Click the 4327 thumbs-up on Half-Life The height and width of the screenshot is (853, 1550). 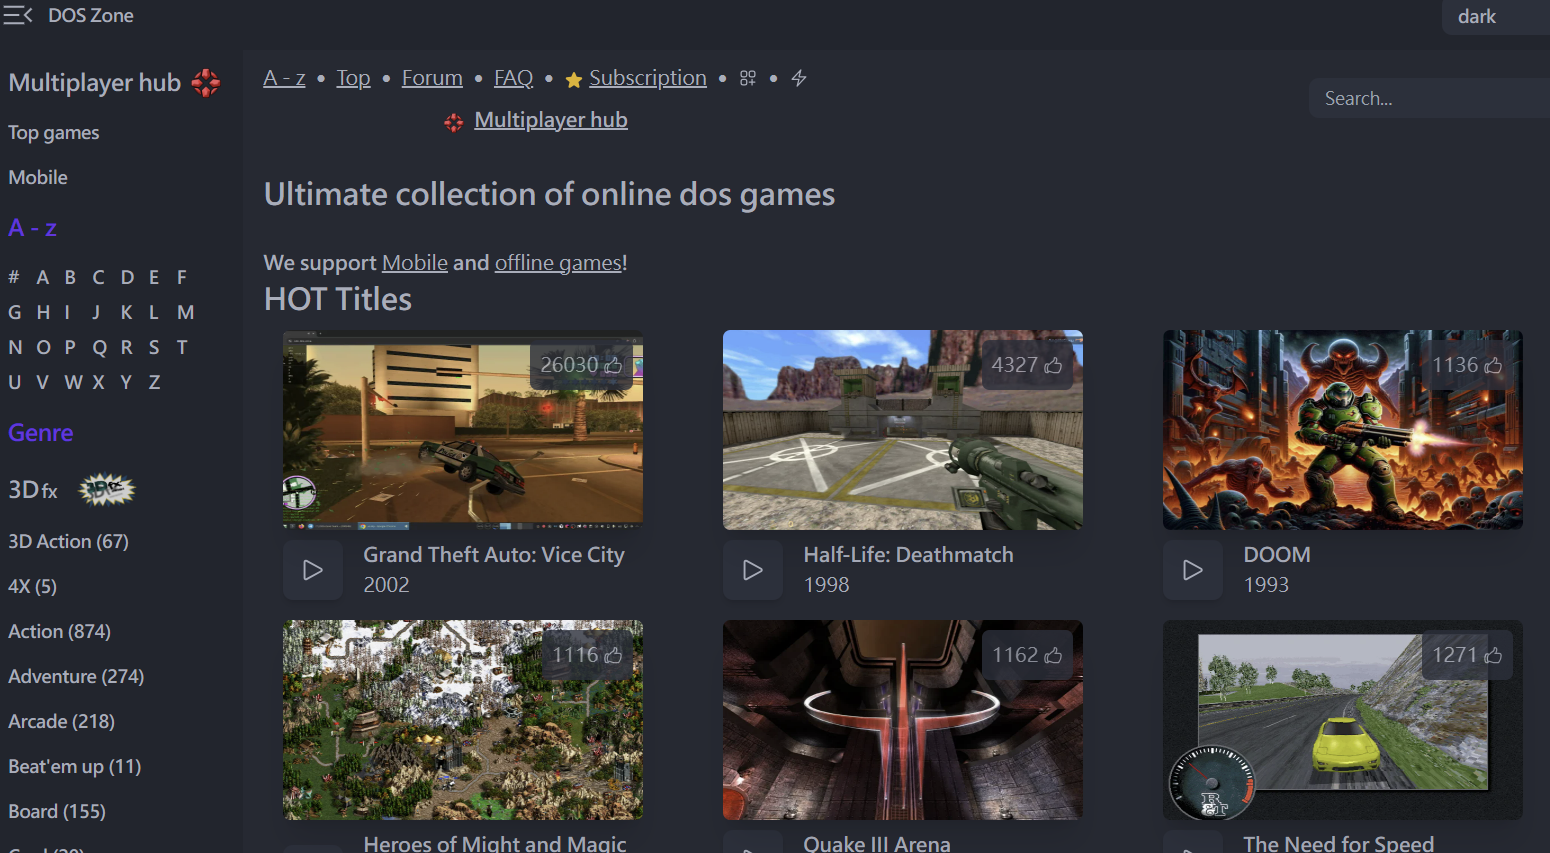point(1053,366)
